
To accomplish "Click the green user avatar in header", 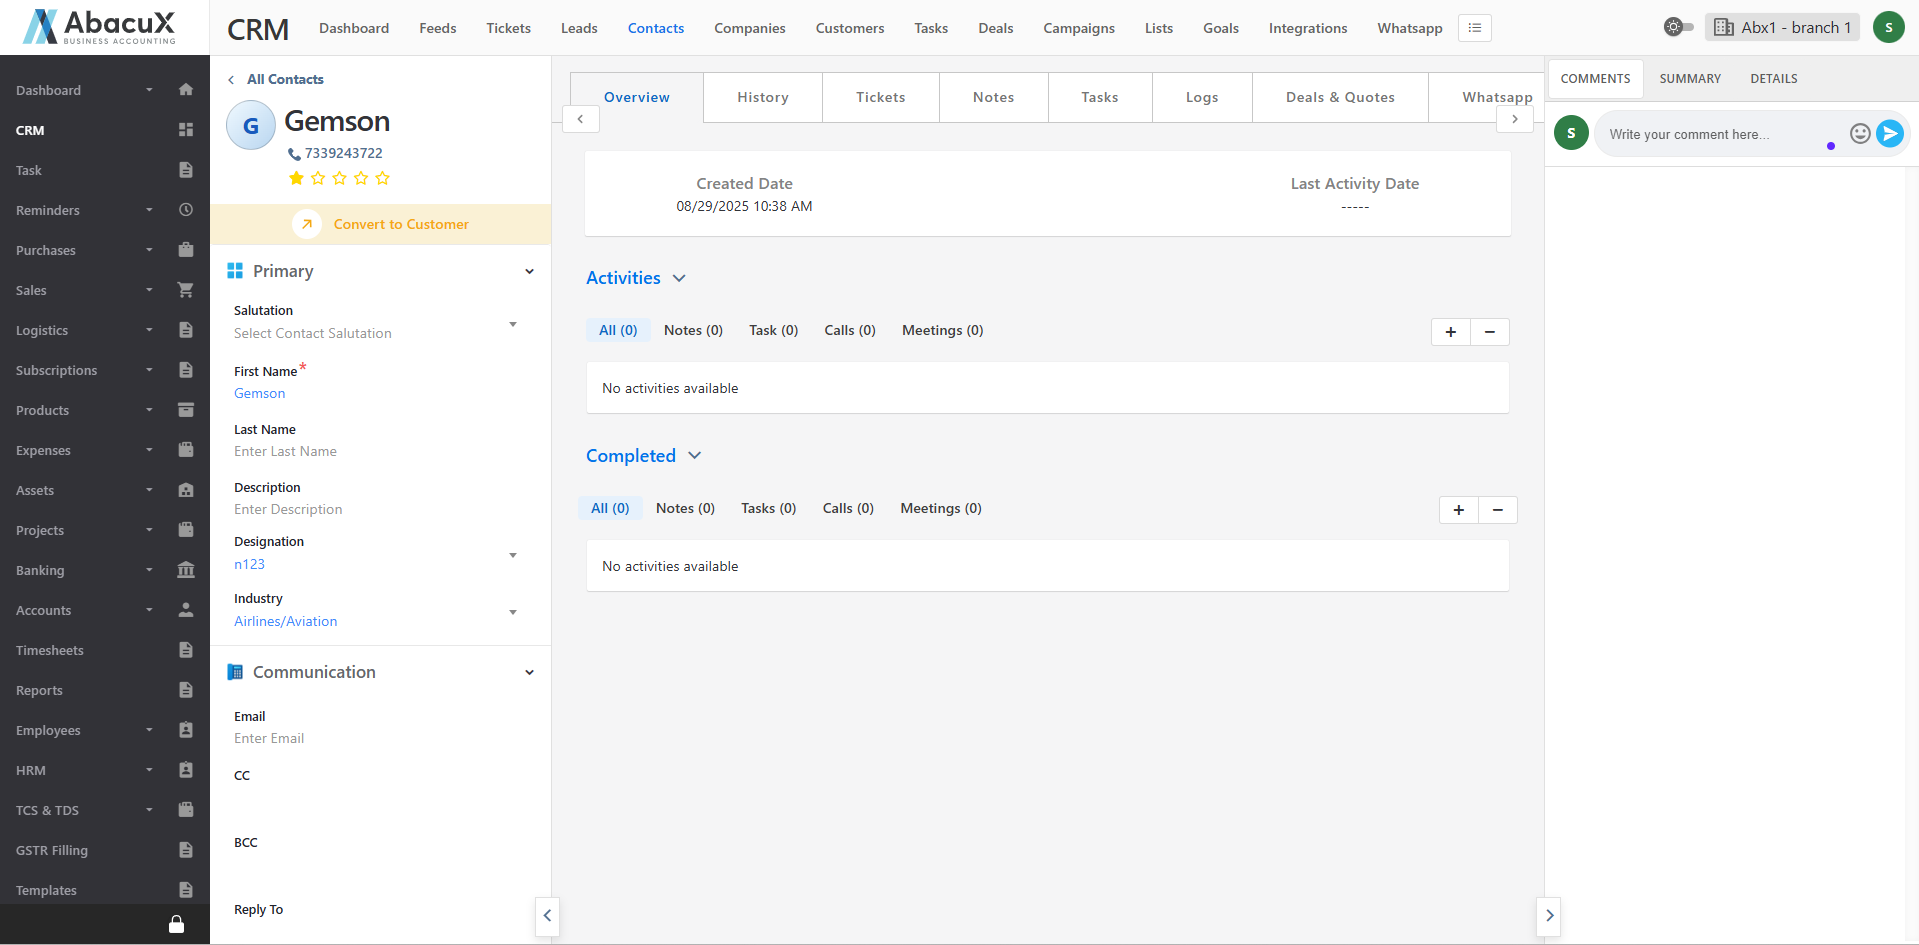I will pyautogui.click(x=1888, y=28).
